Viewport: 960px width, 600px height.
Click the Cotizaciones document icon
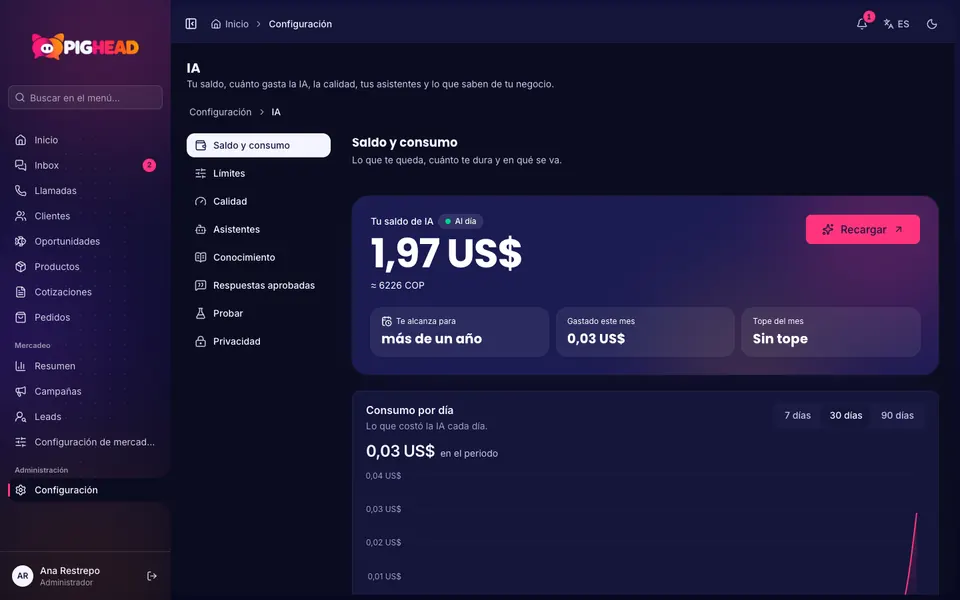(21, 292)
